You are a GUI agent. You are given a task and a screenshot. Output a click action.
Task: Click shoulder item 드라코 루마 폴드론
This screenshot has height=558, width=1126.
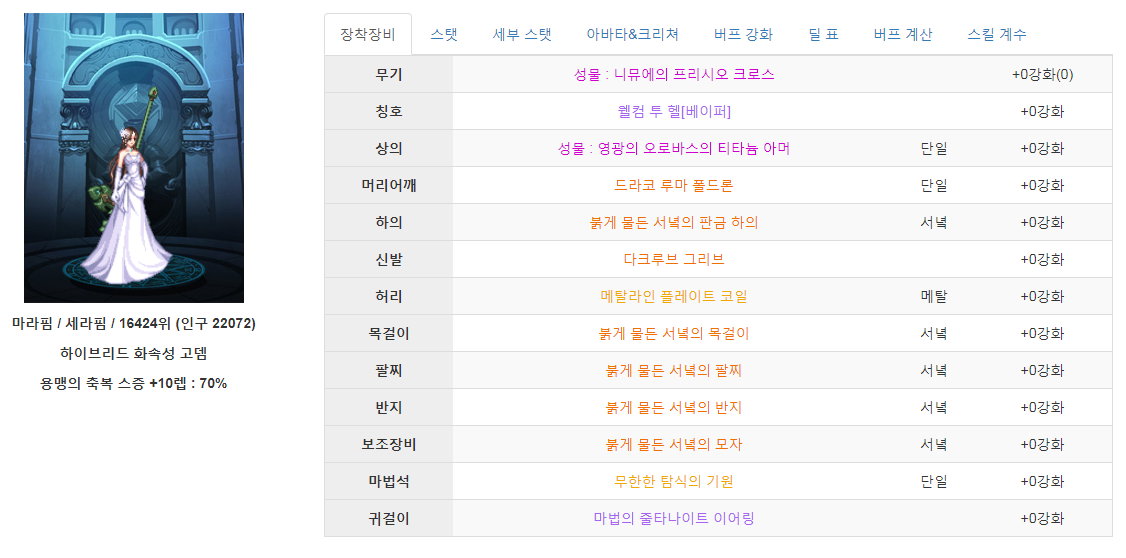click(x=674, y=185)
